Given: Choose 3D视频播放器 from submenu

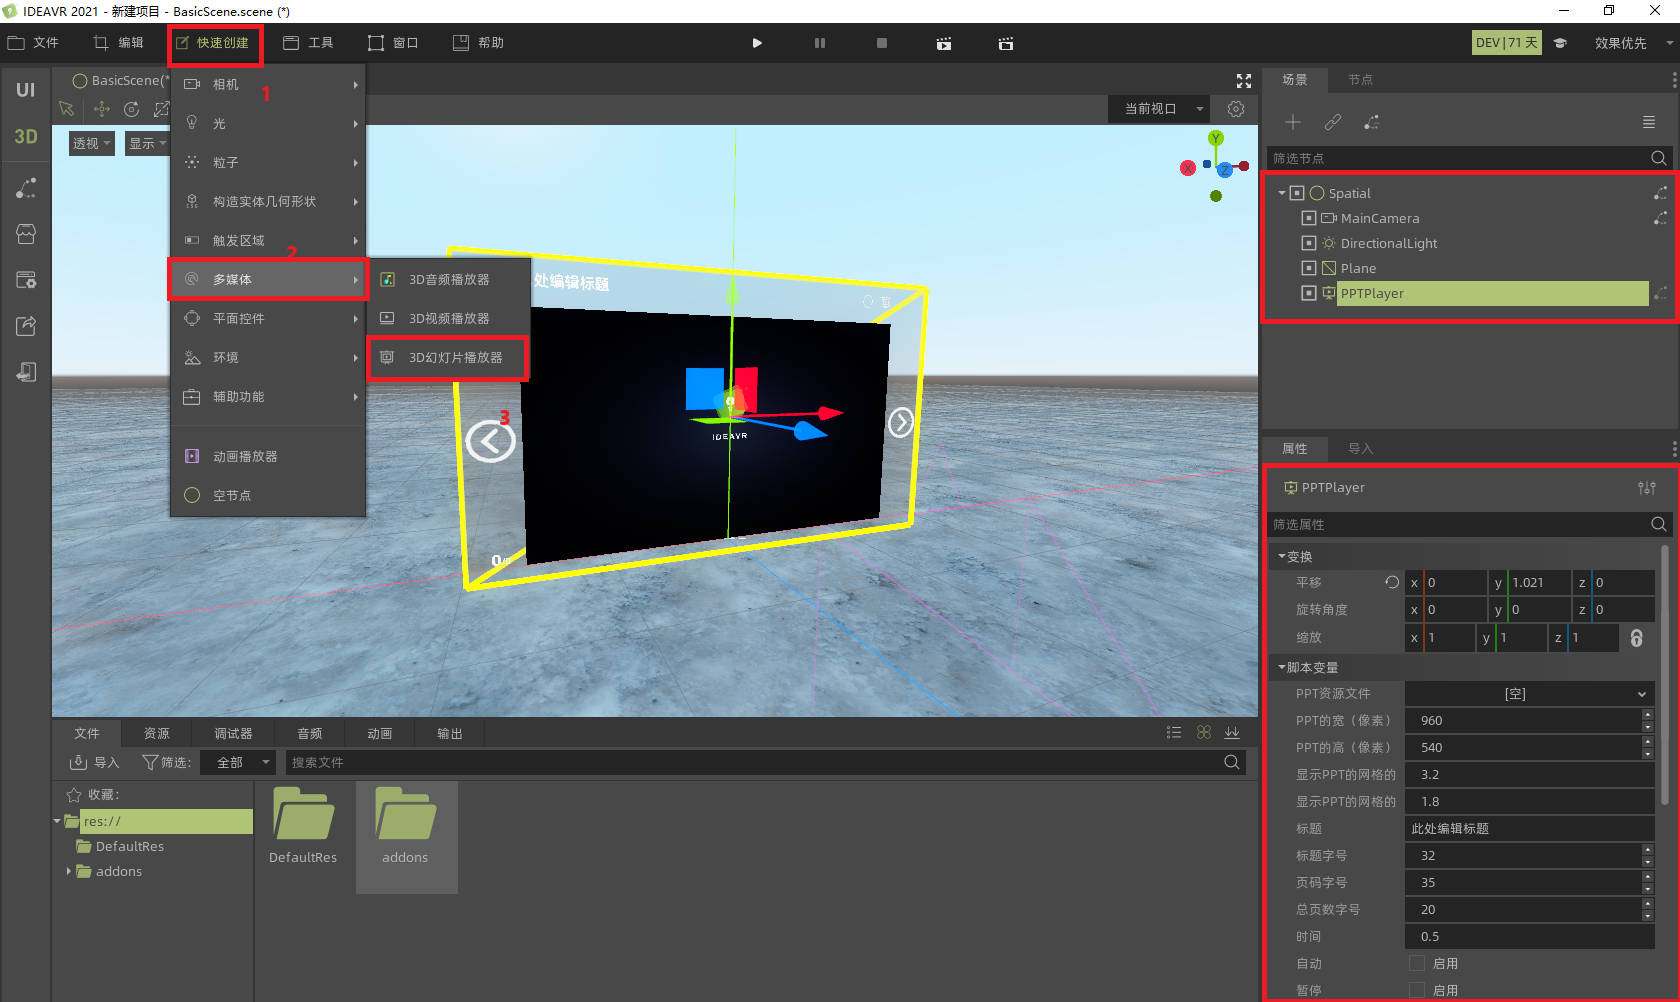Looking at the screenshot, I should click(x=448, y=318).
